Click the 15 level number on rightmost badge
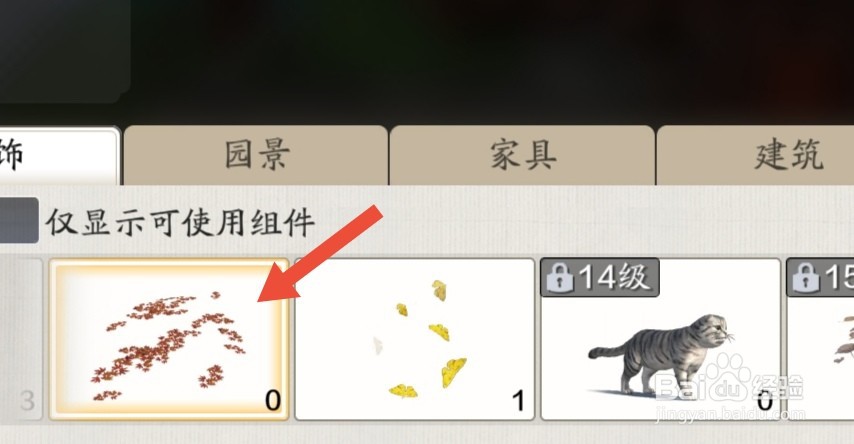 point(840,278)
